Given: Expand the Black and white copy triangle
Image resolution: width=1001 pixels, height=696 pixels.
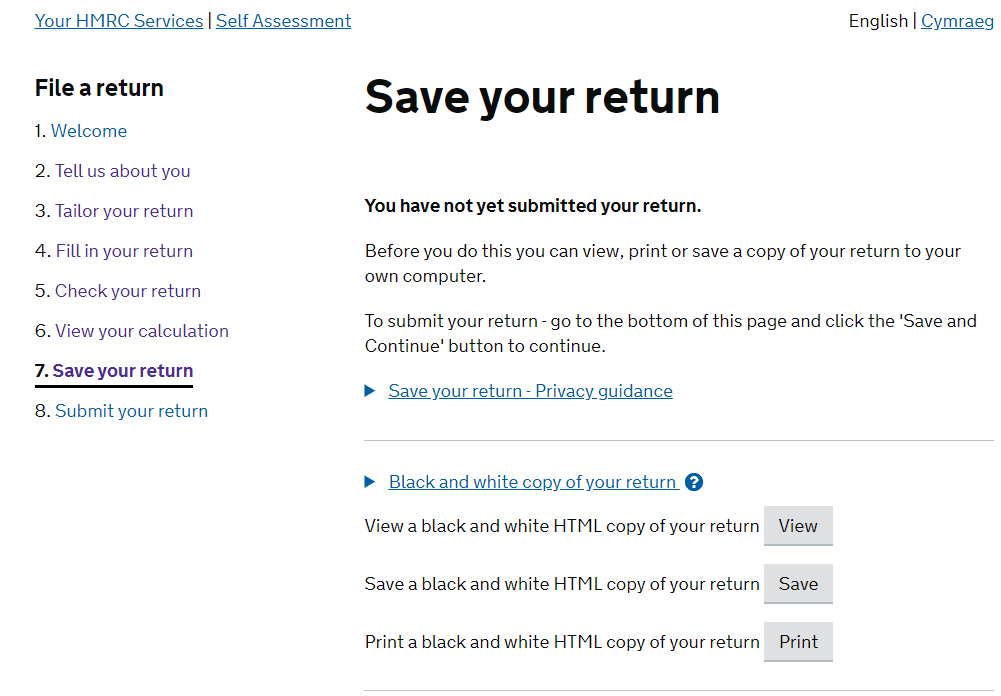Looking at the screenshot, I should tap(370, 482).
